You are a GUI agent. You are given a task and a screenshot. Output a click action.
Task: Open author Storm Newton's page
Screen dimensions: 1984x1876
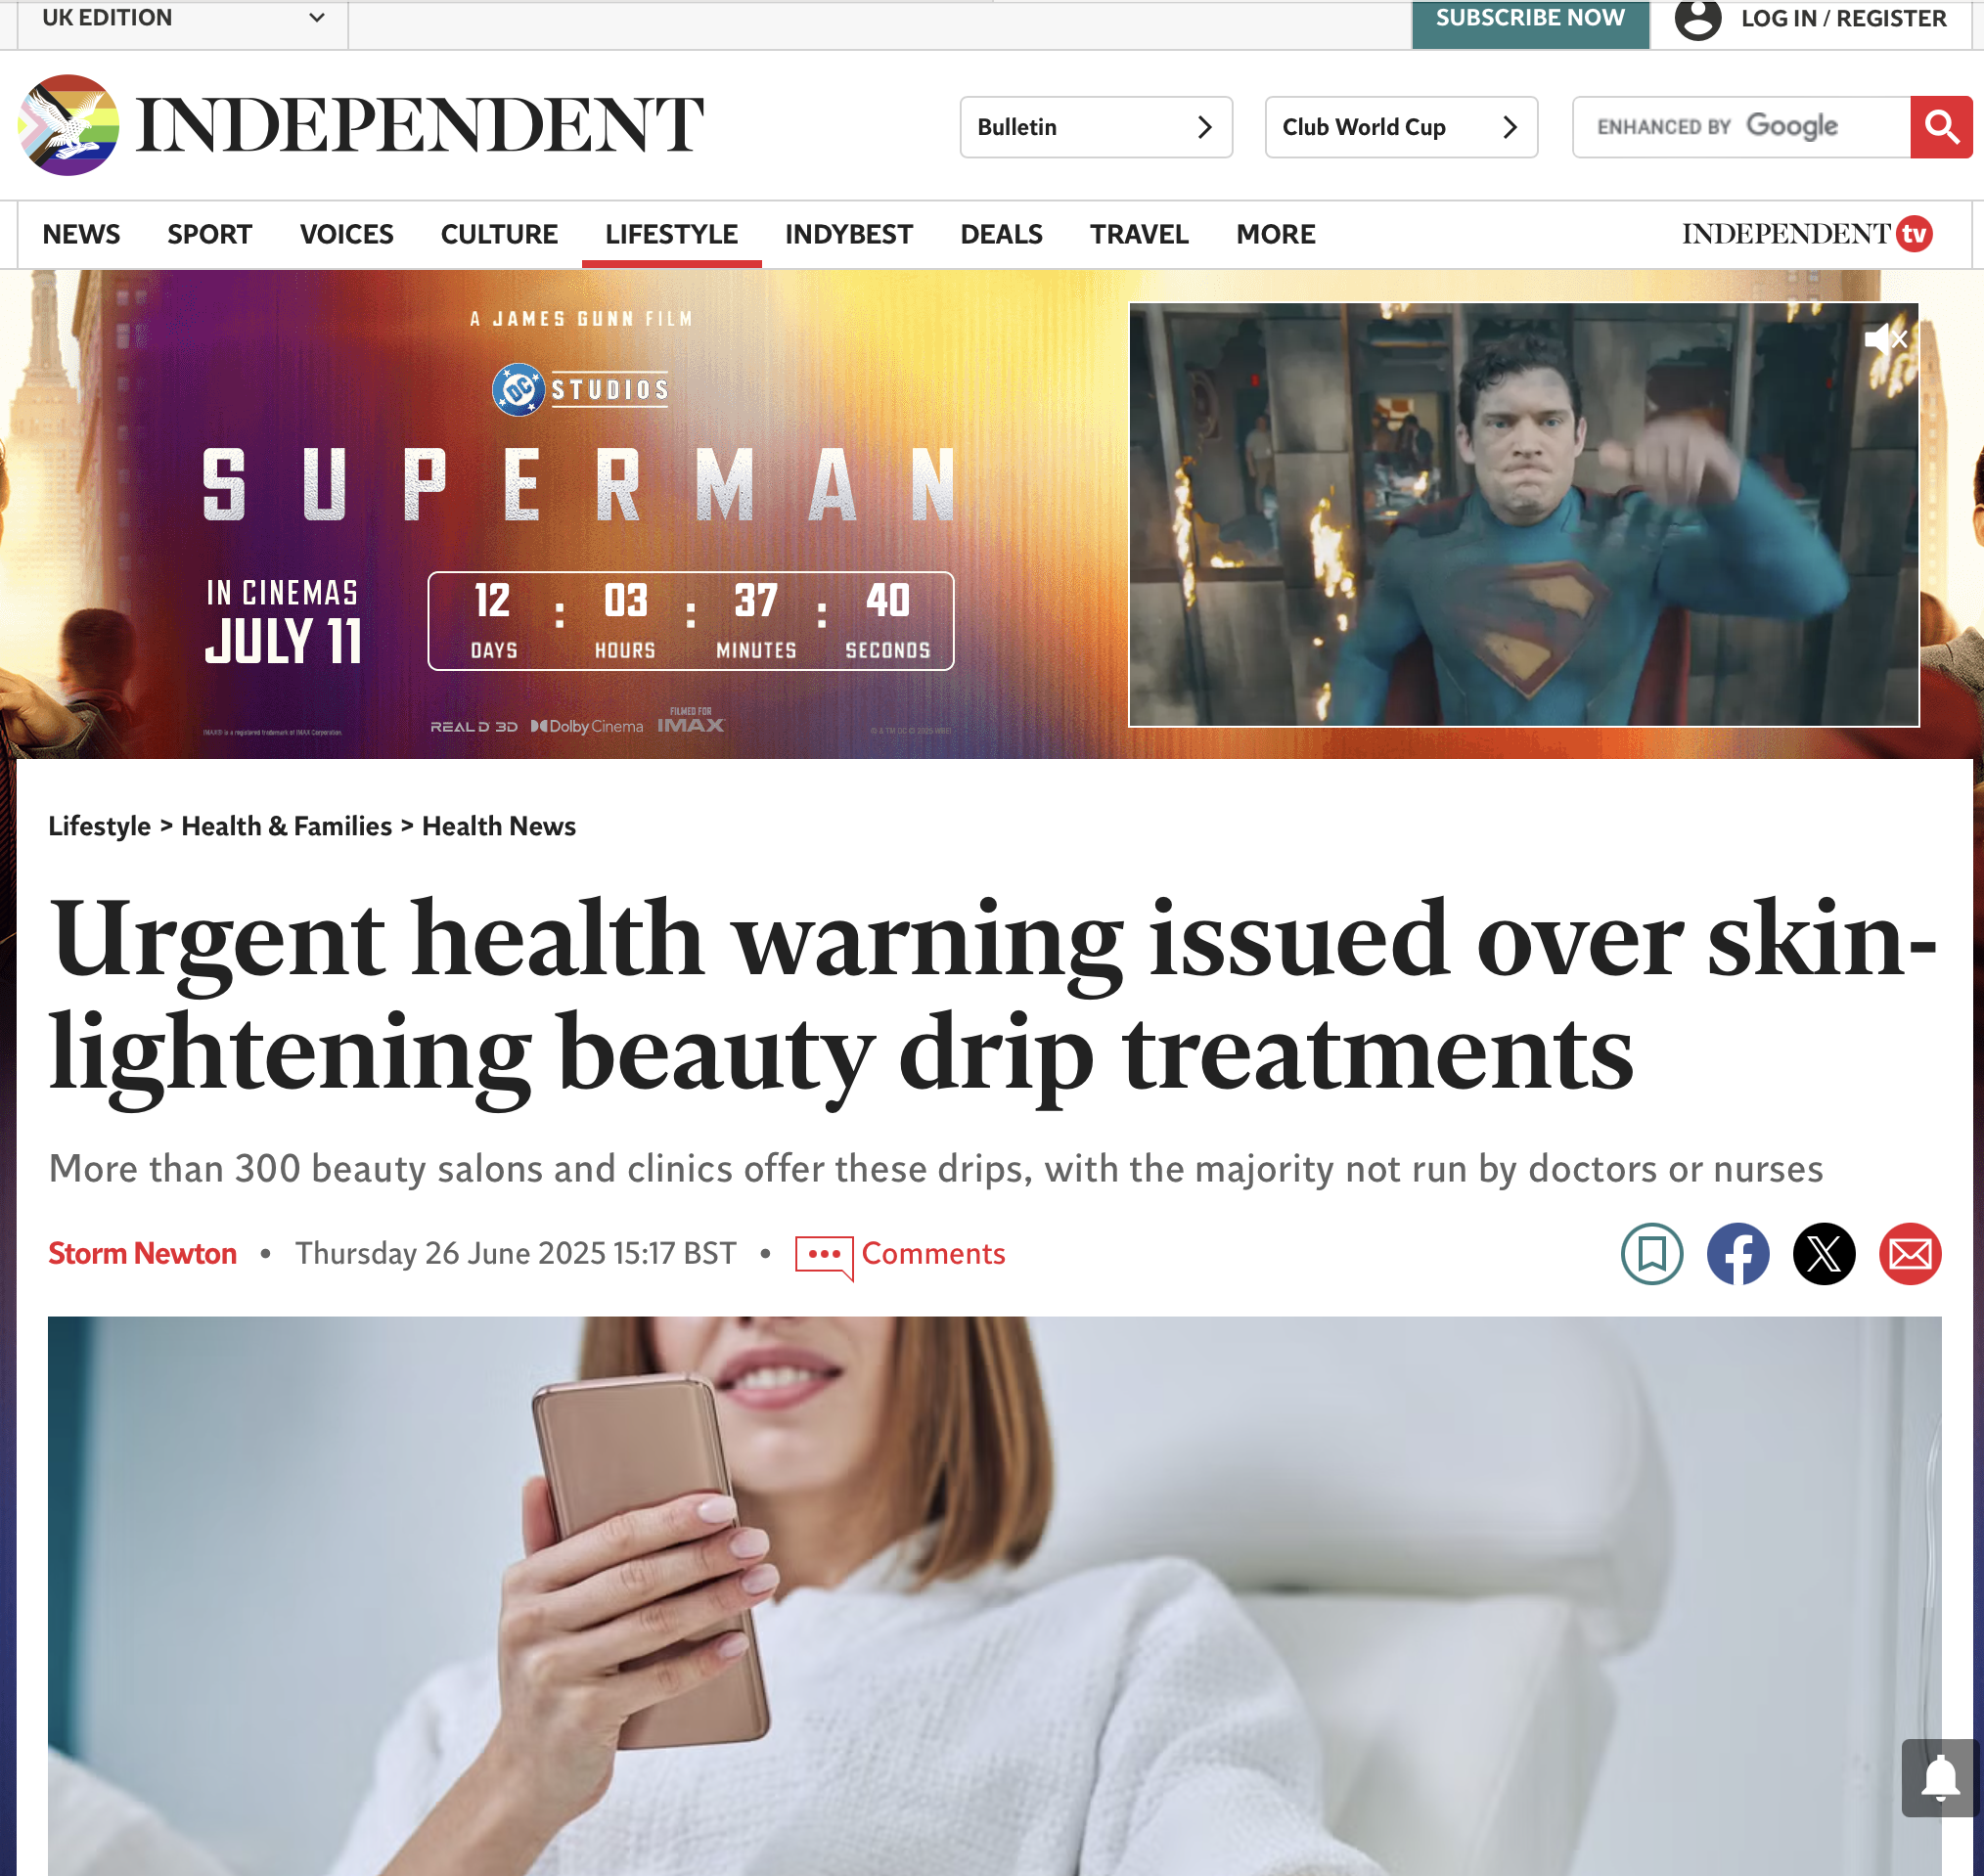(142, 1253)
